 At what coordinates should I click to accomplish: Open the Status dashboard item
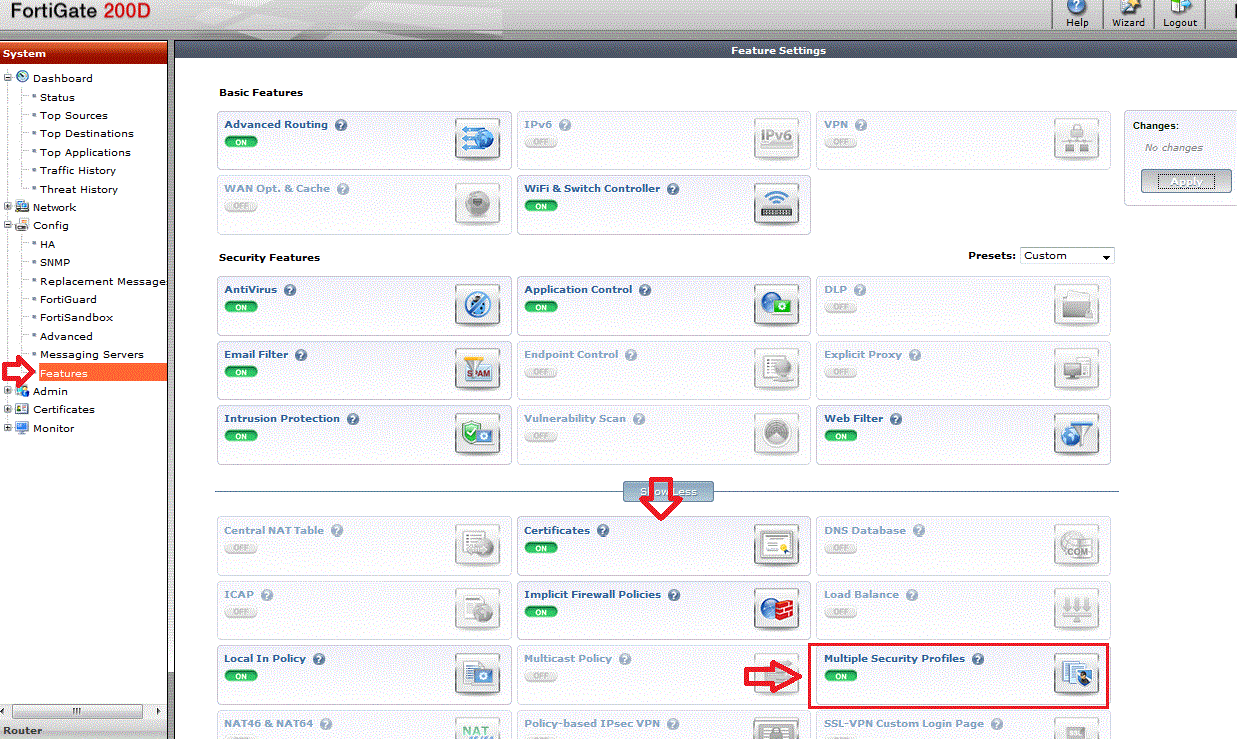(x=57, y=97)
